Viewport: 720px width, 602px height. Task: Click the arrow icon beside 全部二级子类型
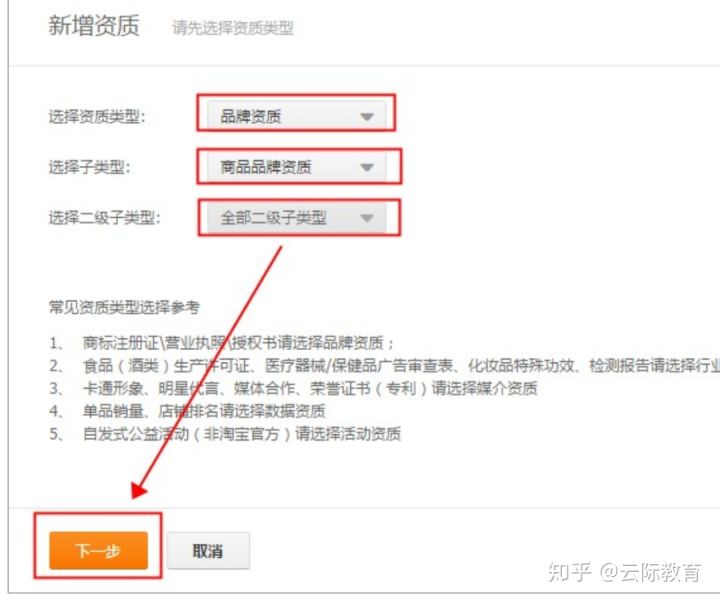pyautogui.click(x=366, y=218)
